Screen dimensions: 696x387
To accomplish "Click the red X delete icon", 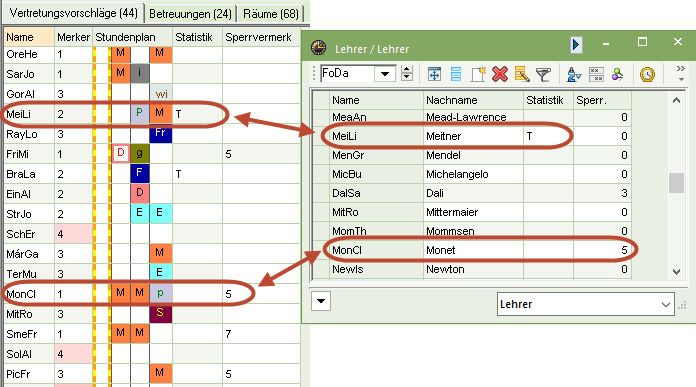I will point(500,74).
